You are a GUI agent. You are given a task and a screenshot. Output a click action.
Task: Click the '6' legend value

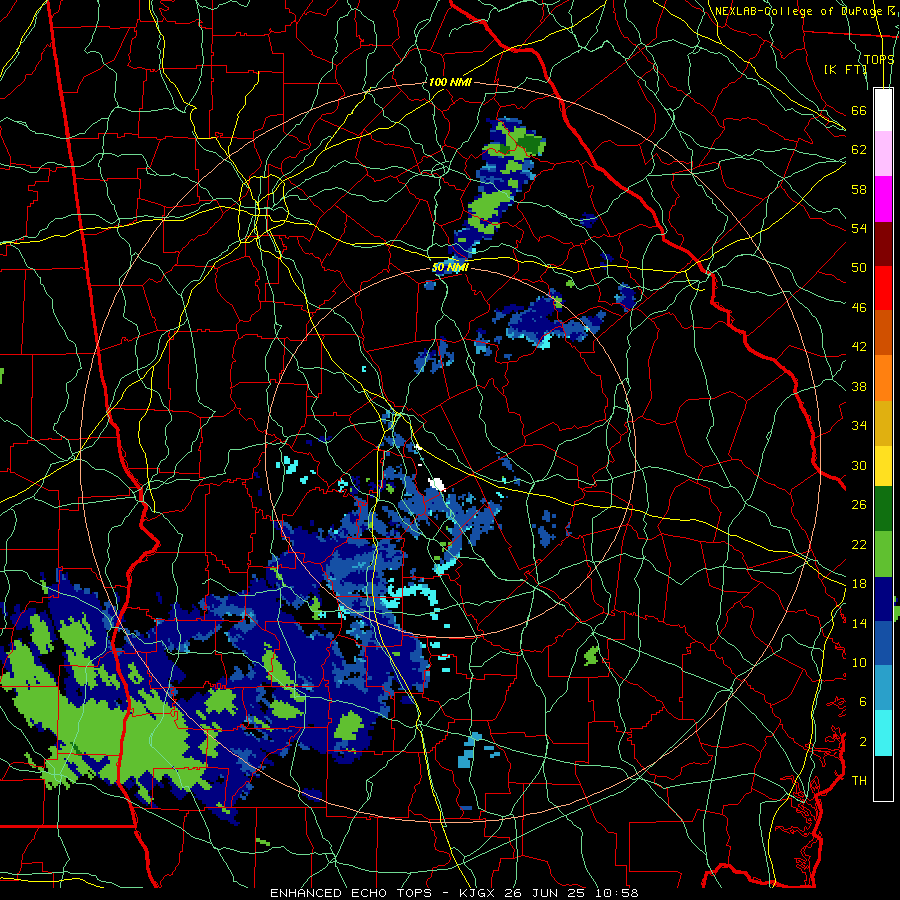click(863, 701)
